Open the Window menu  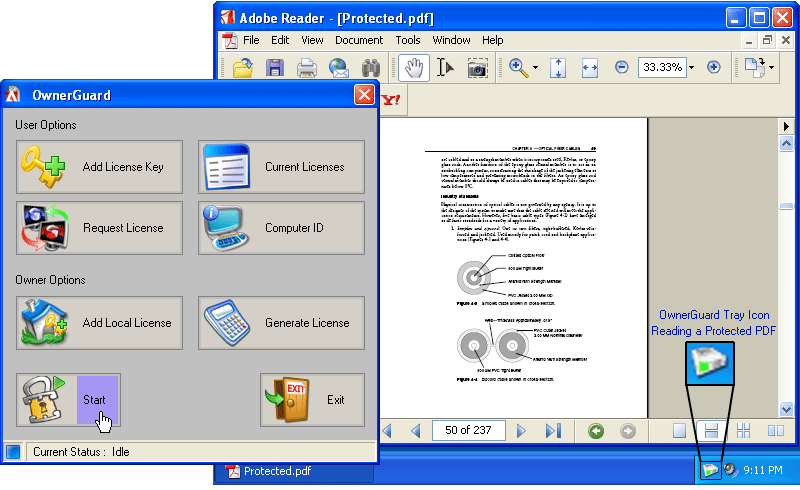451,40
